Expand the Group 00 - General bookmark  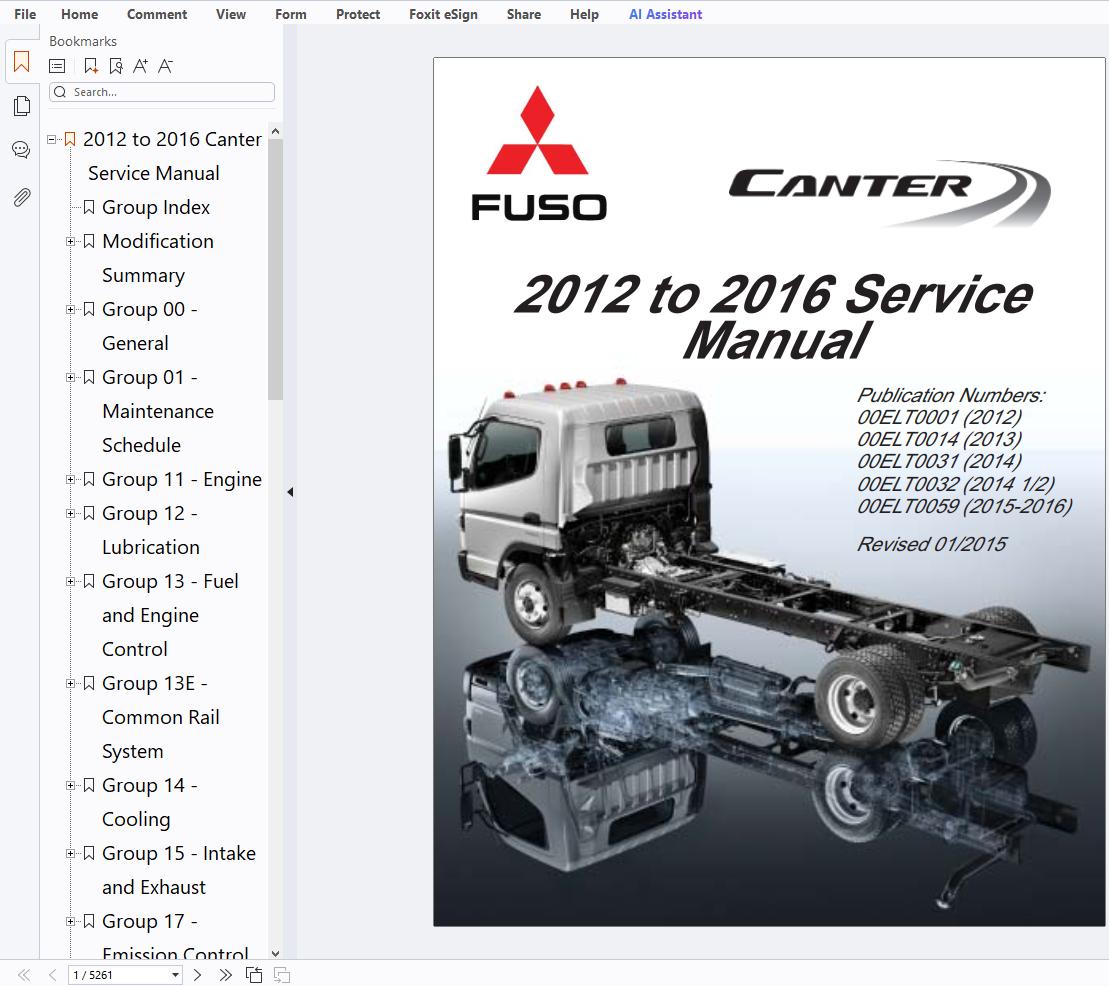(70, 309)
